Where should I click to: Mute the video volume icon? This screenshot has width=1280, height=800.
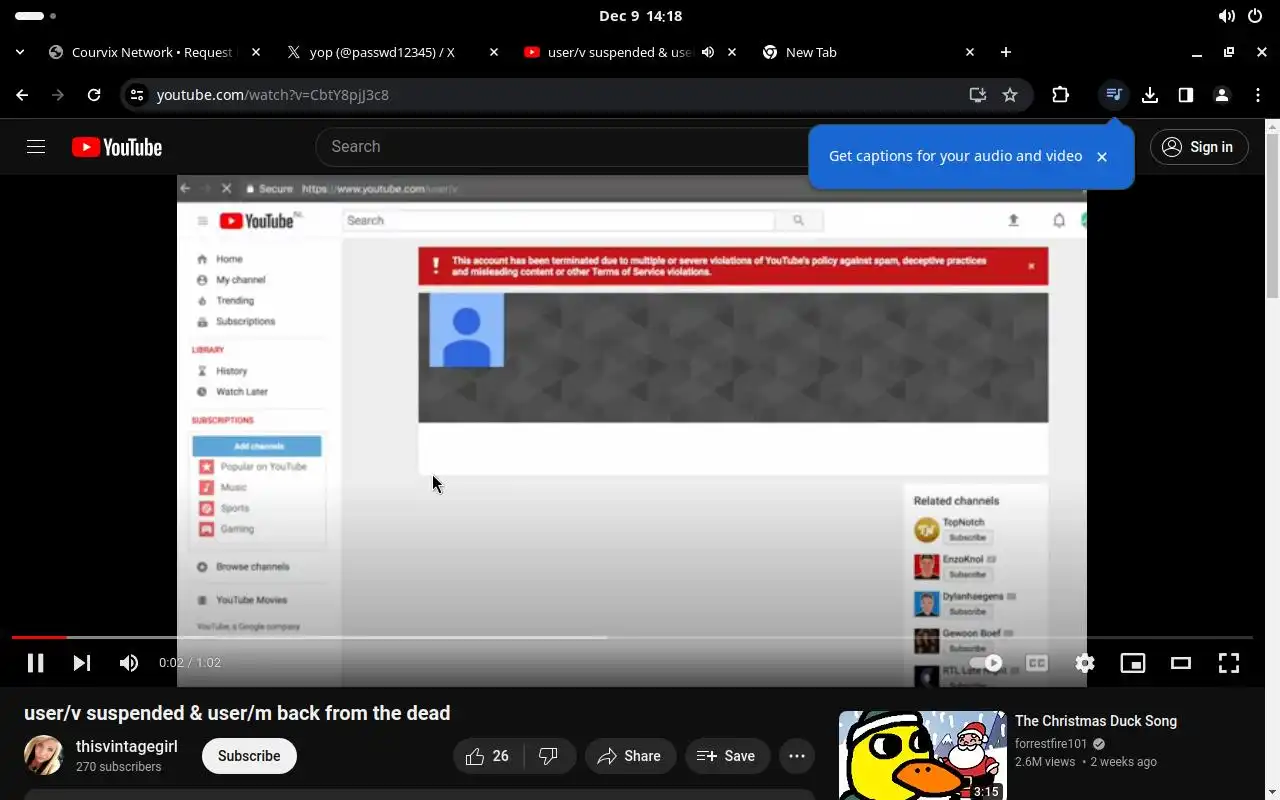pyautogui.click(x=129, y=663)
